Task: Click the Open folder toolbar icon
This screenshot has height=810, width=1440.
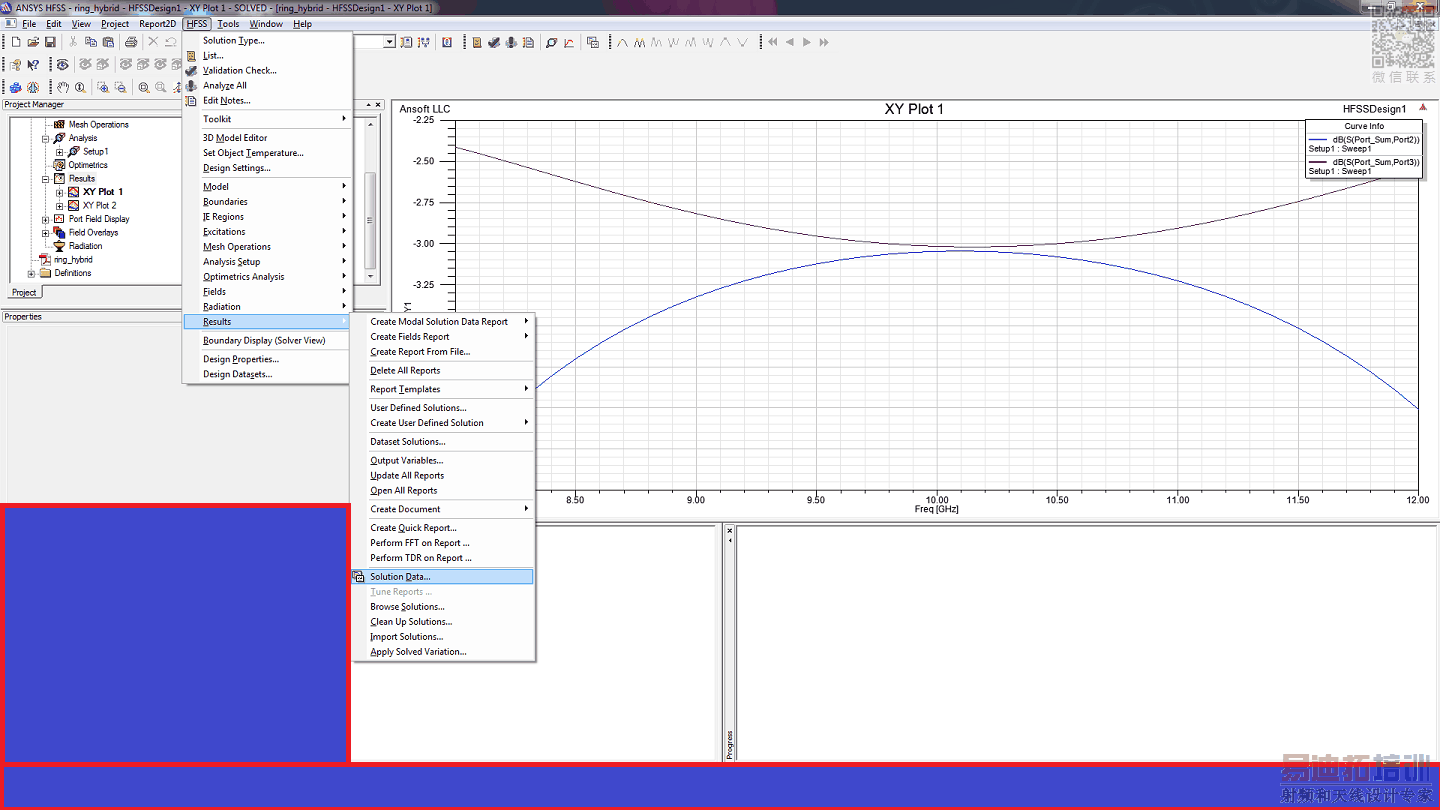Action: [x=33, y=42]
